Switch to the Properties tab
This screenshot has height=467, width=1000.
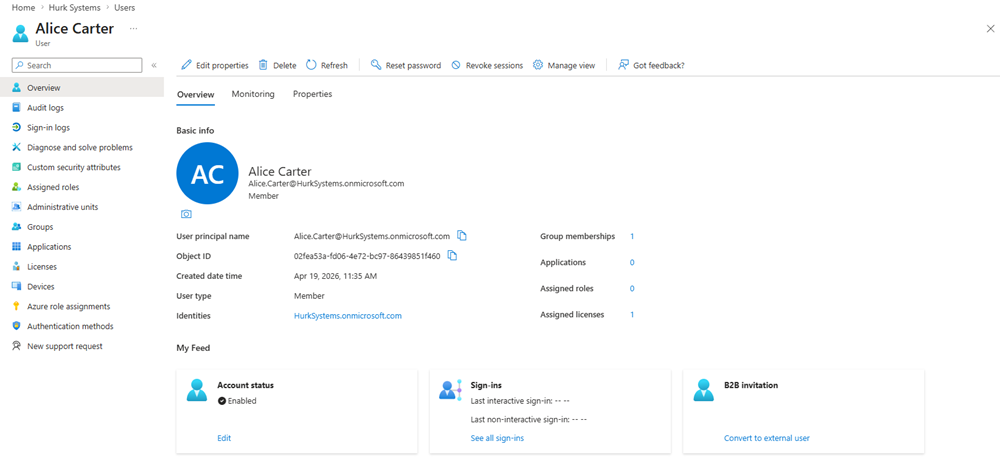click(312, 94)
